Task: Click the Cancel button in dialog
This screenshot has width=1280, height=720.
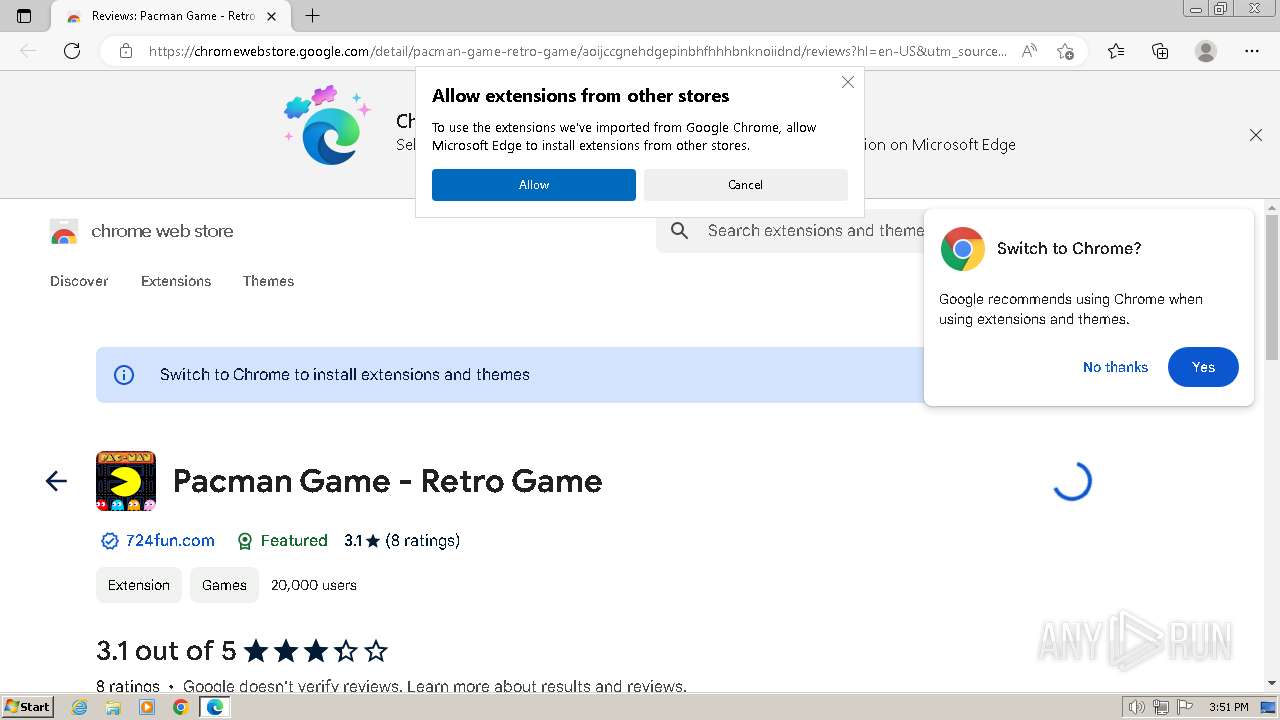Action: coord(746,185)
